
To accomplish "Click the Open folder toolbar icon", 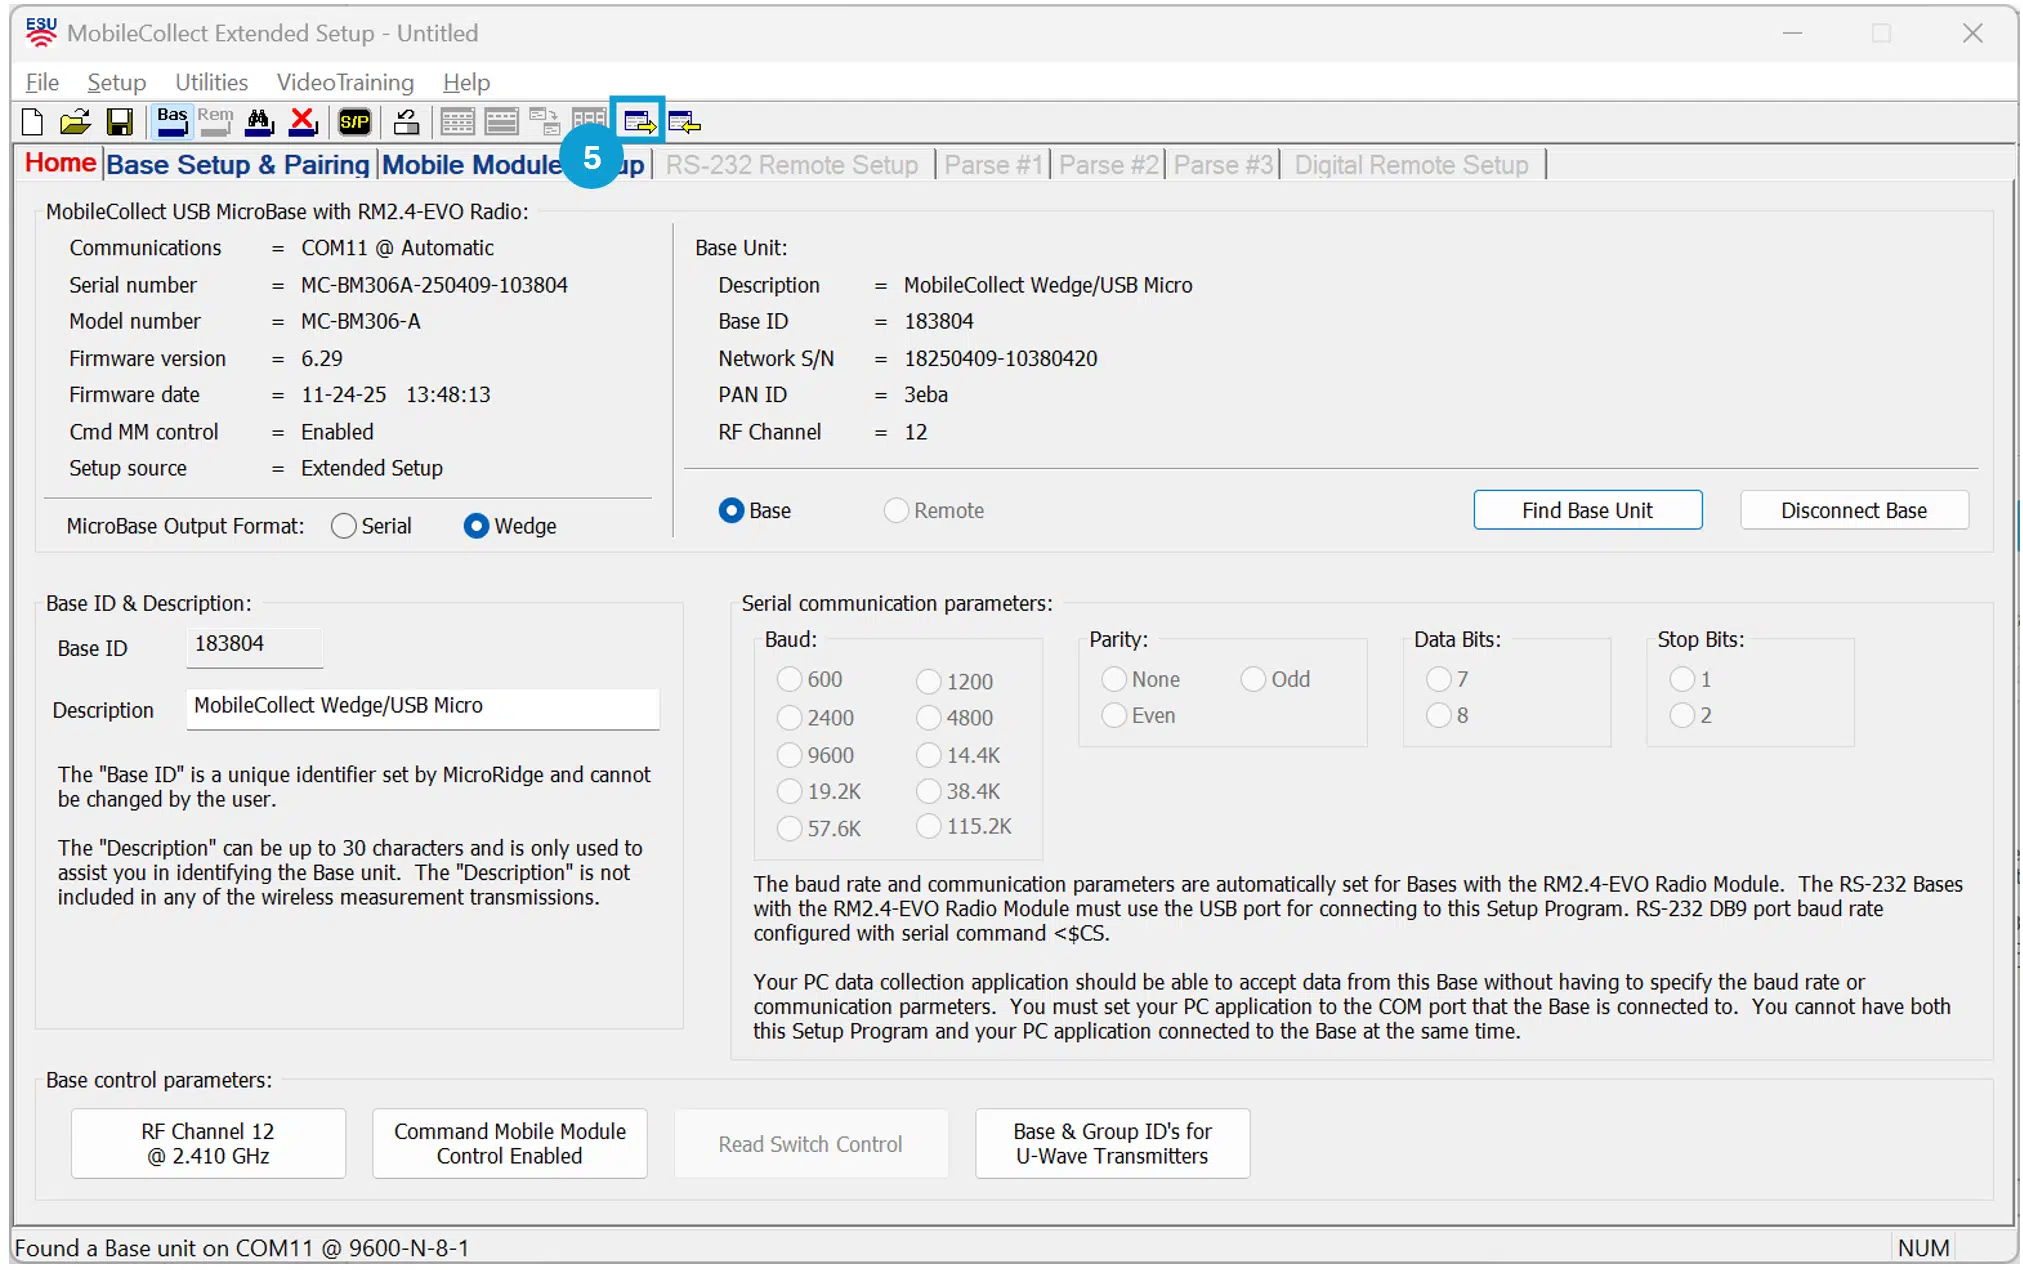I will coord(75,122).
